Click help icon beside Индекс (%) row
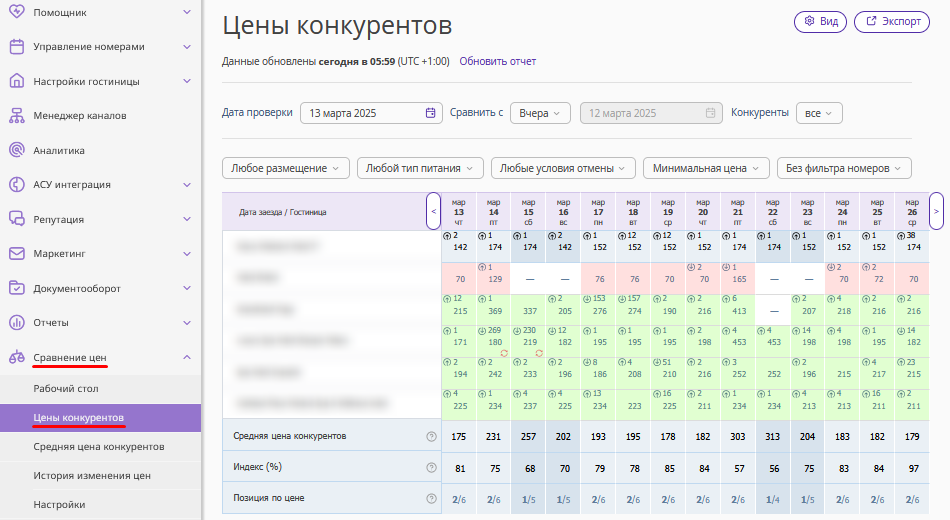The width and height of the screenshot is (950, 520). pyautogui.click(x=431, y=467)
